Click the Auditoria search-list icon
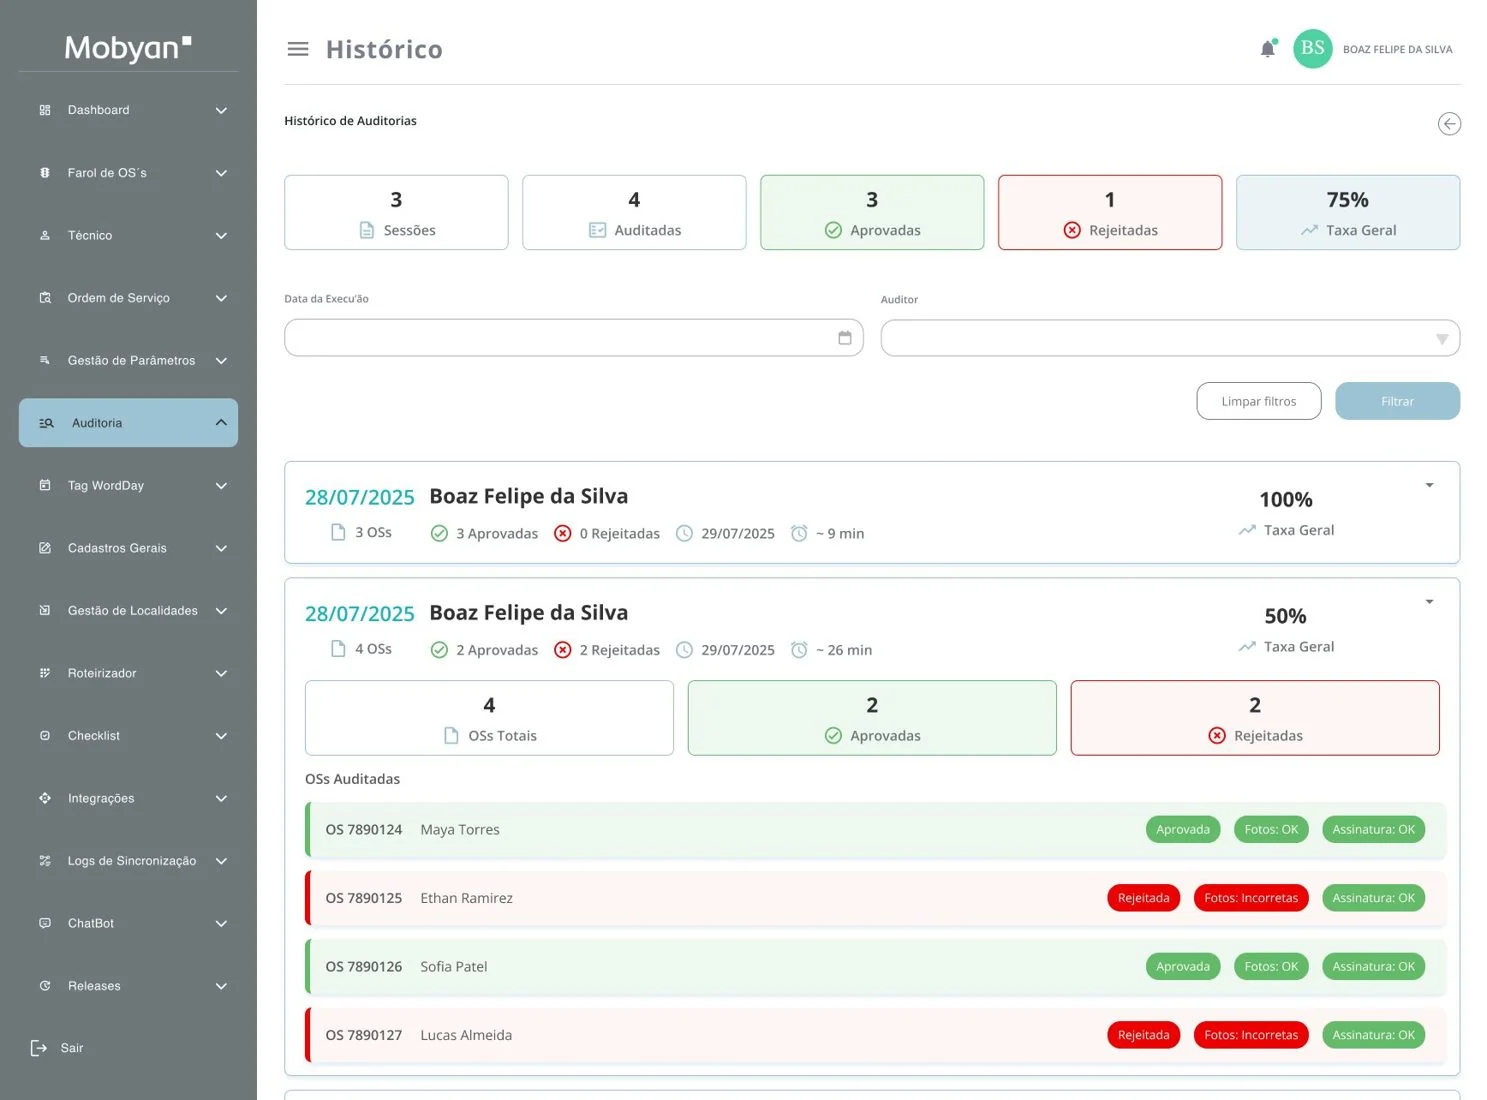1487x1100 pixels. (46, 423)
